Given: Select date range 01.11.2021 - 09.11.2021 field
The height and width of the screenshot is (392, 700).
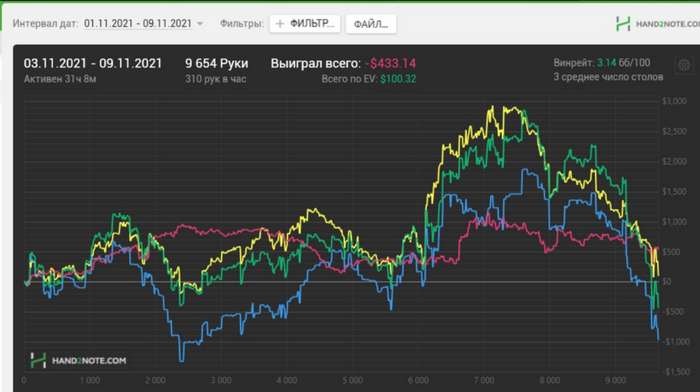Looking at the screenshot, I should click(x=138, y=24).
